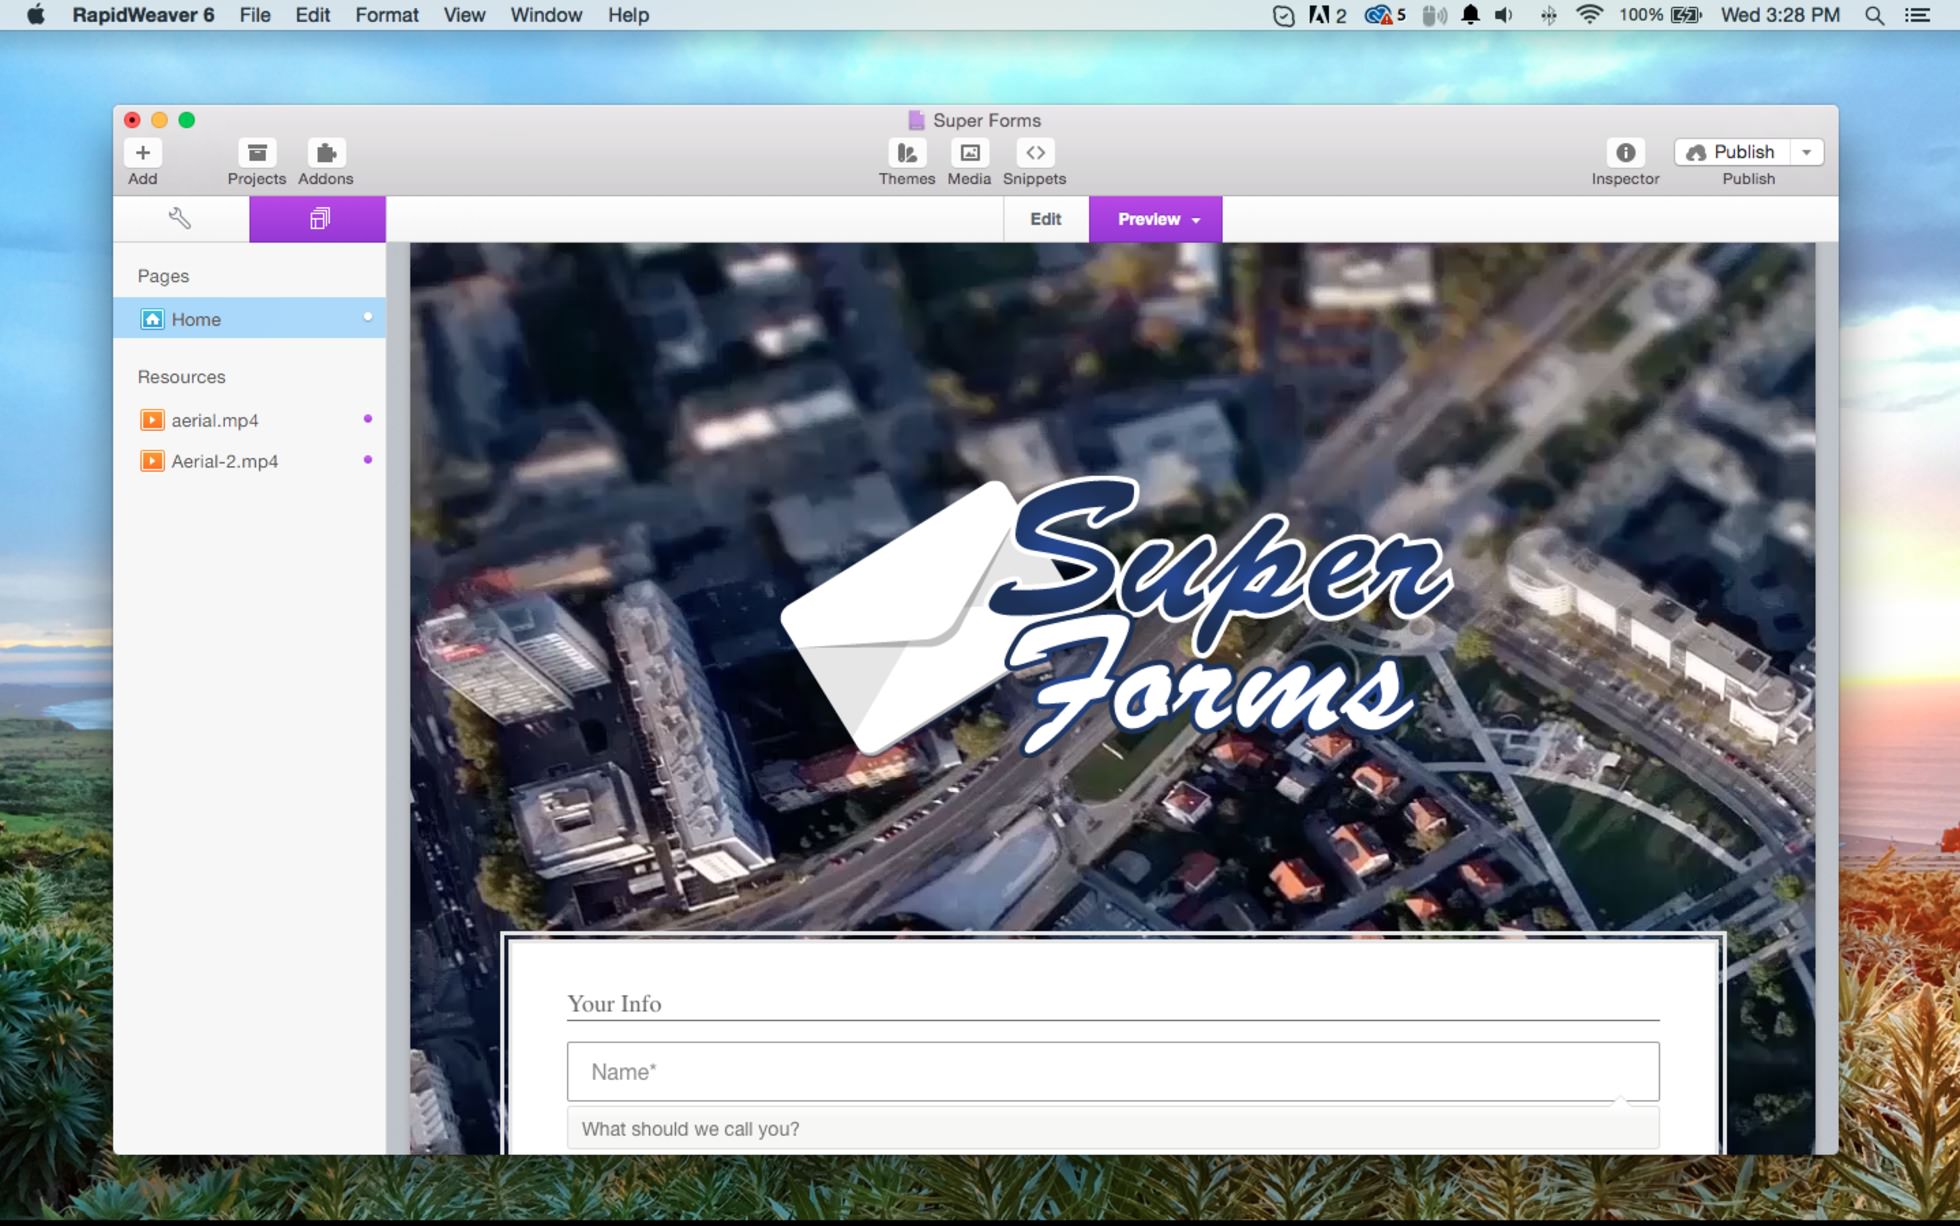The image size is (1960, 1226).
Task: Open Notification Center list icon
Action: click(x=1917, y=15)
